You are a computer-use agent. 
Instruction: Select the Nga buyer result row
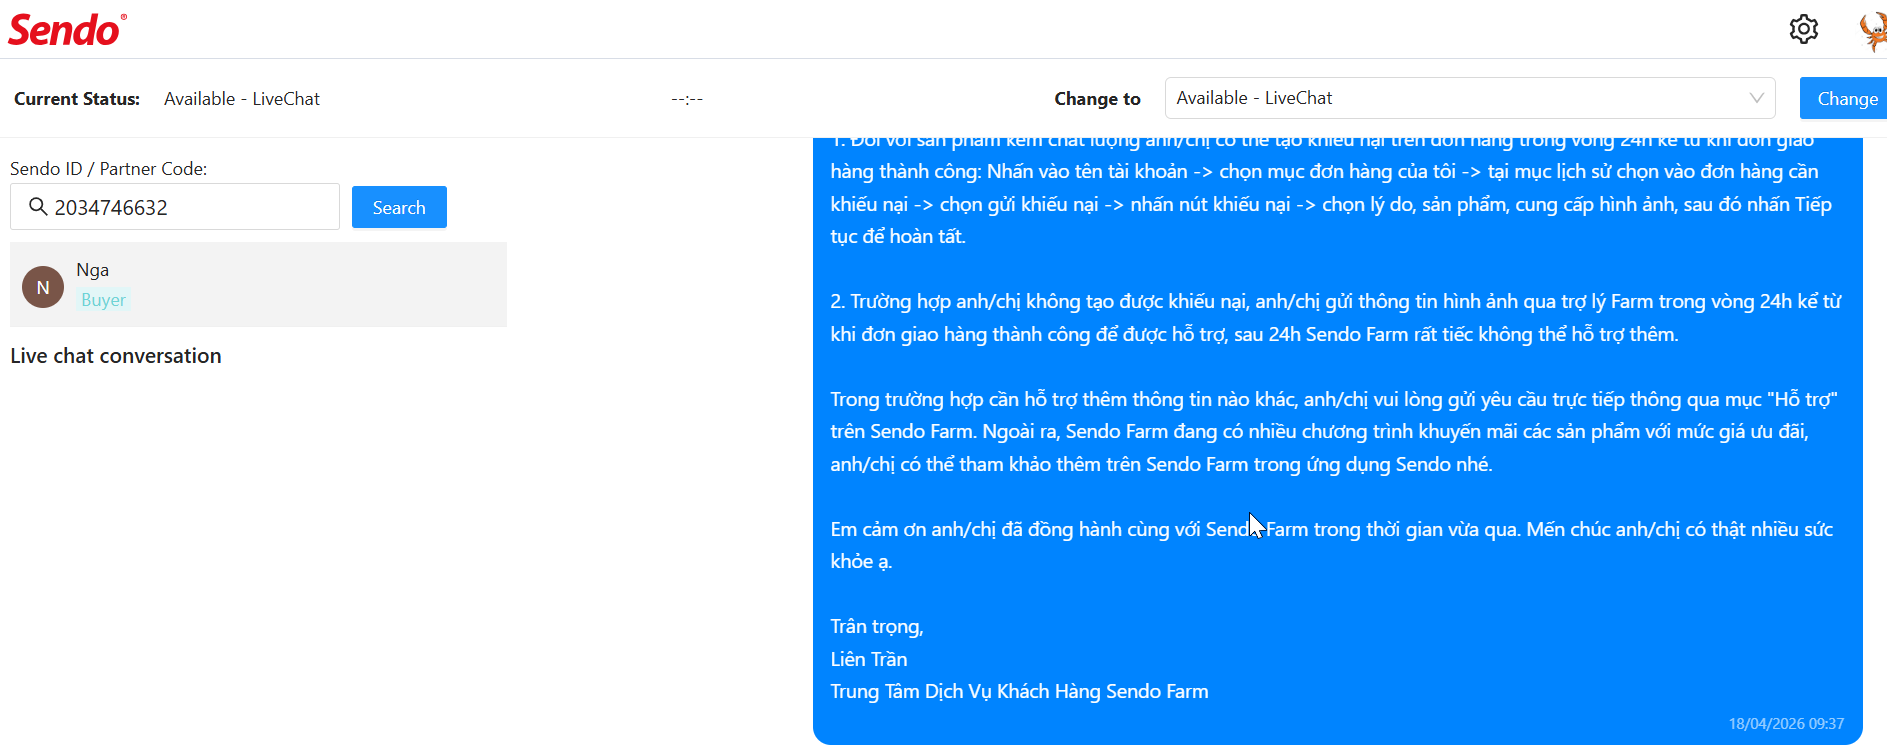pyautogui.click(x=258, y=285)
